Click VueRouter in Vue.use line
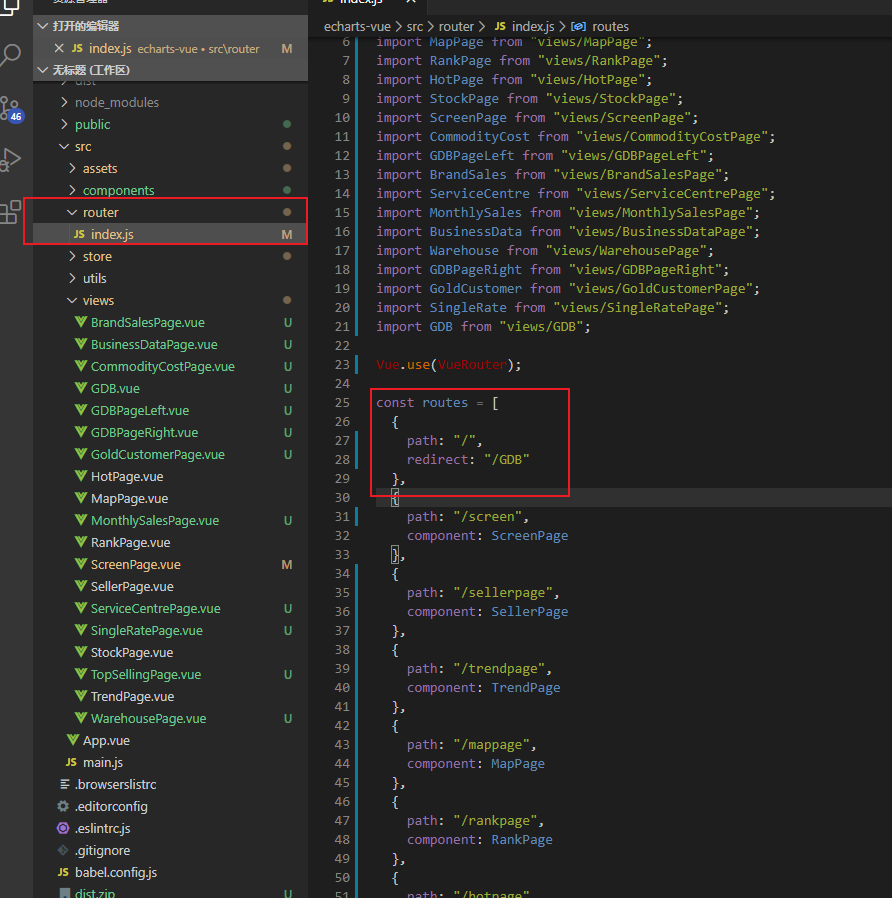Viewport: 892px width, 898px height. coord(472,364)
